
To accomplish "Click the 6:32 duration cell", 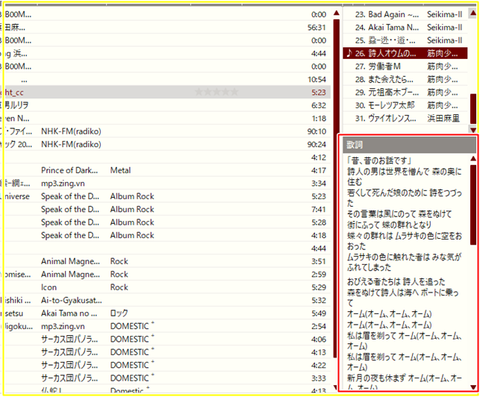I will click(319, 105).
